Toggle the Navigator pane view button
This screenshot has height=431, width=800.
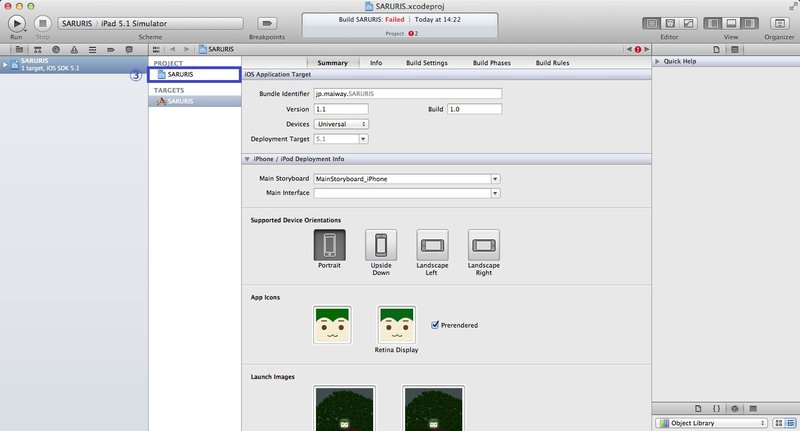click(x=713, y=23)
